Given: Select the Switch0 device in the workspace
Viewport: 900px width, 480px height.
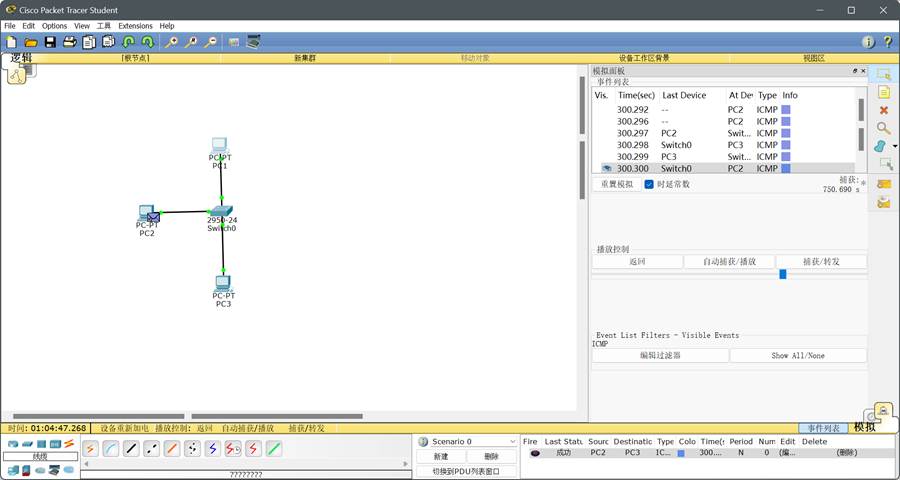Looking at the screenshot, I should pos(222,211).
